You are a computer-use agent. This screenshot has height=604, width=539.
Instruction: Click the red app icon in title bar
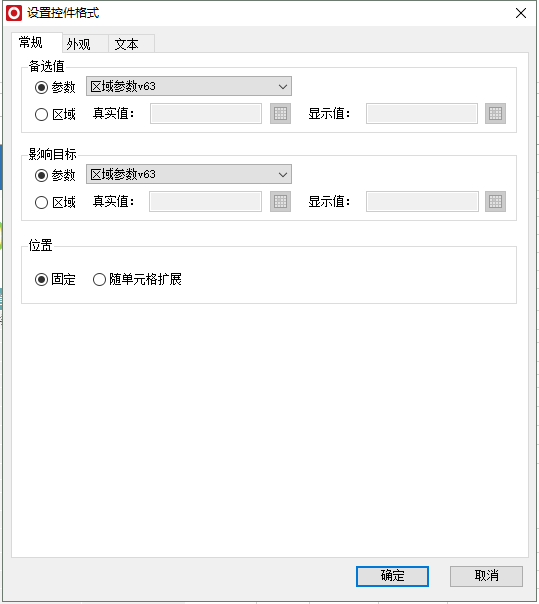point(14,13)
